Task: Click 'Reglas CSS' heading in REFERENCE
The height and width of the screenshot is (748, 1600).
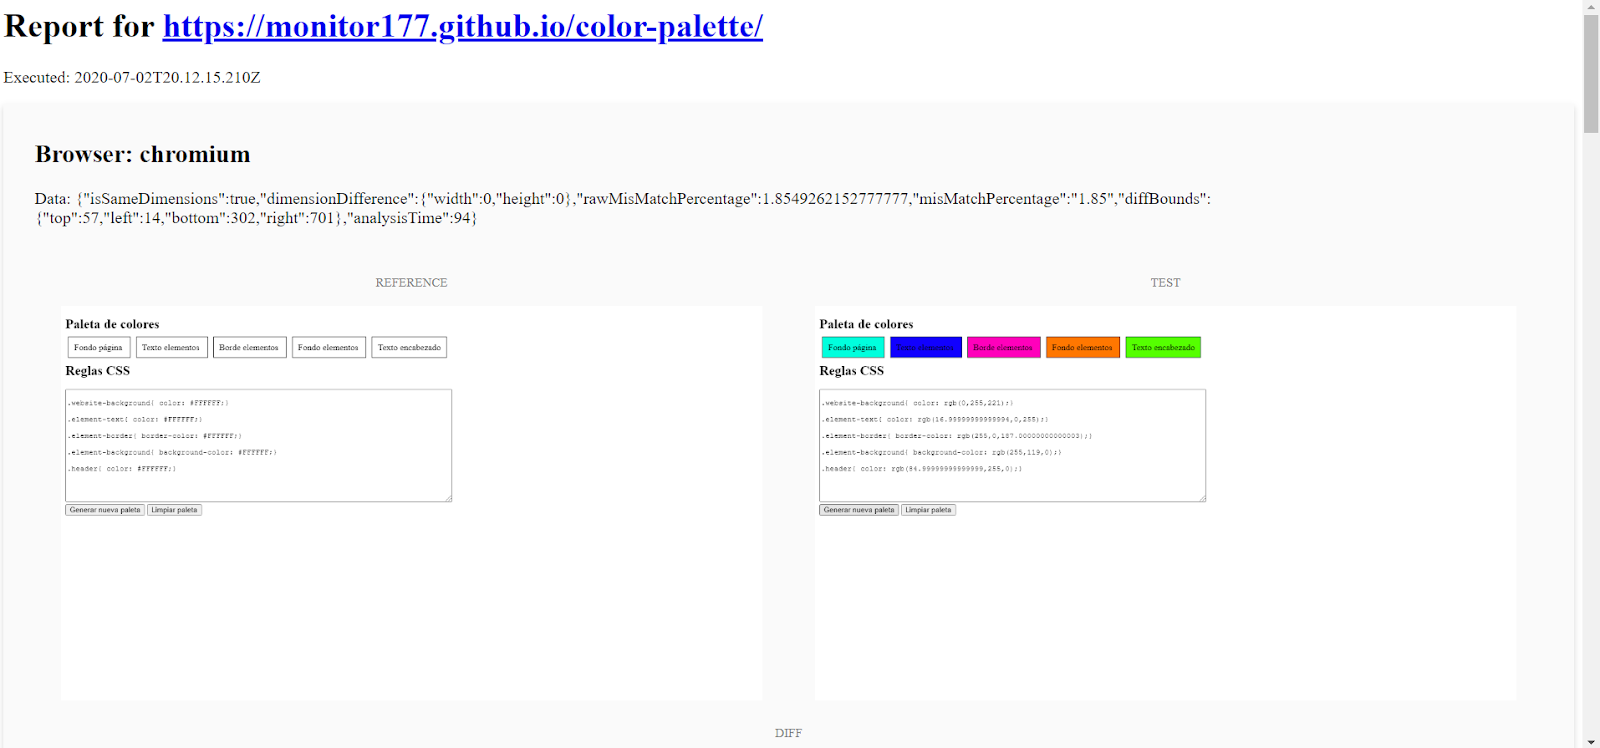Action: tap(97, 370)
